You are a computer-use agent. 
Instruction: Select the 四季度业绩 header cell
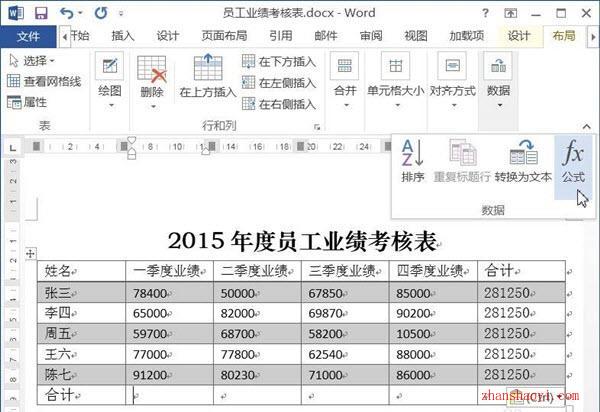click(433, 271)
